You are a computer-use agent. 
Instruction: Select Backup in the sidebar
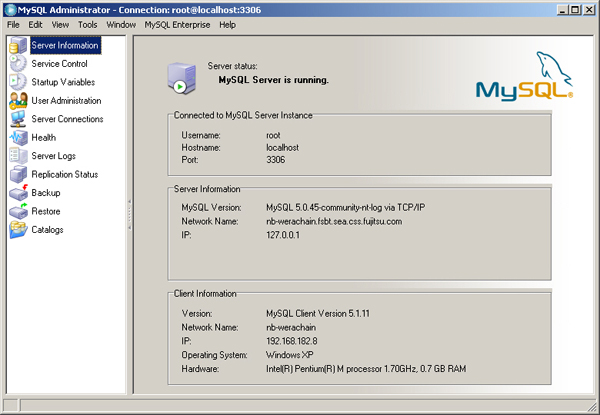tap(46, 193)
